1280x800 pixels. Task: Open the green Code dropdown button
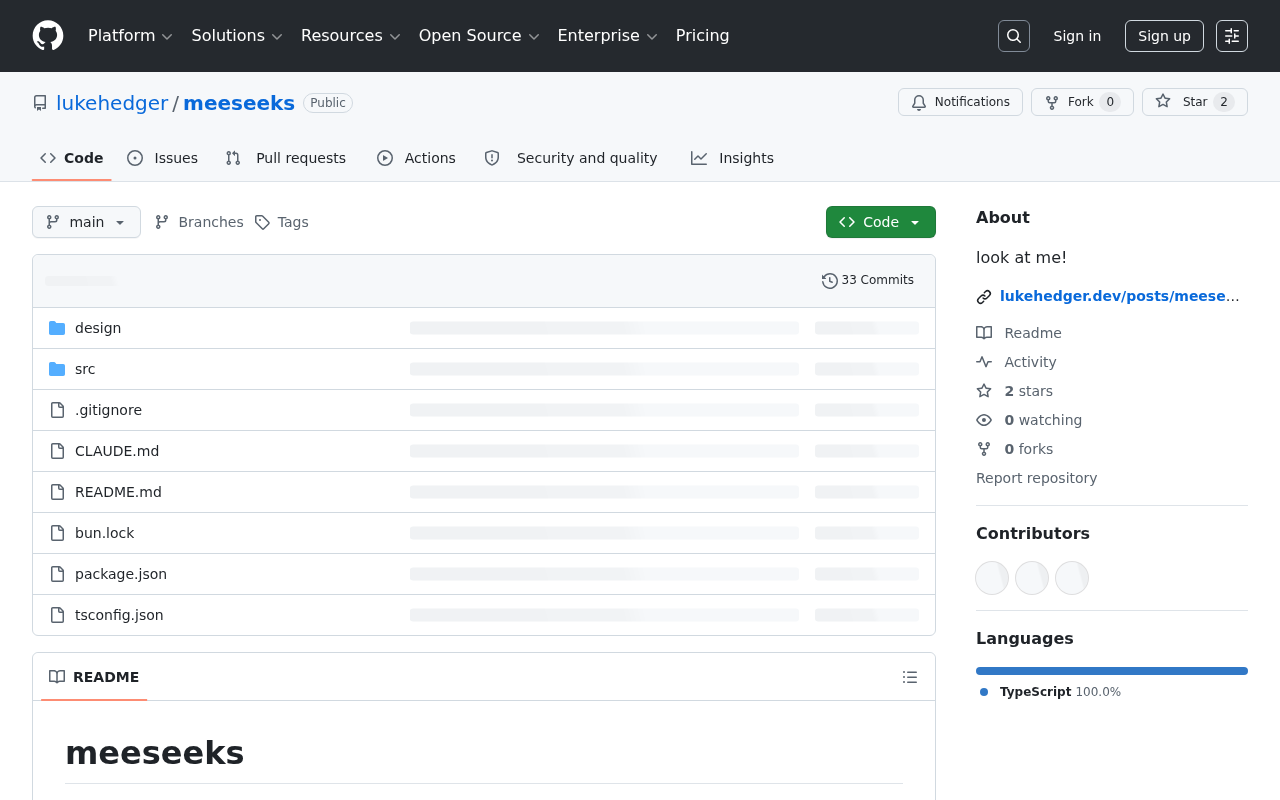click(881, 222)
